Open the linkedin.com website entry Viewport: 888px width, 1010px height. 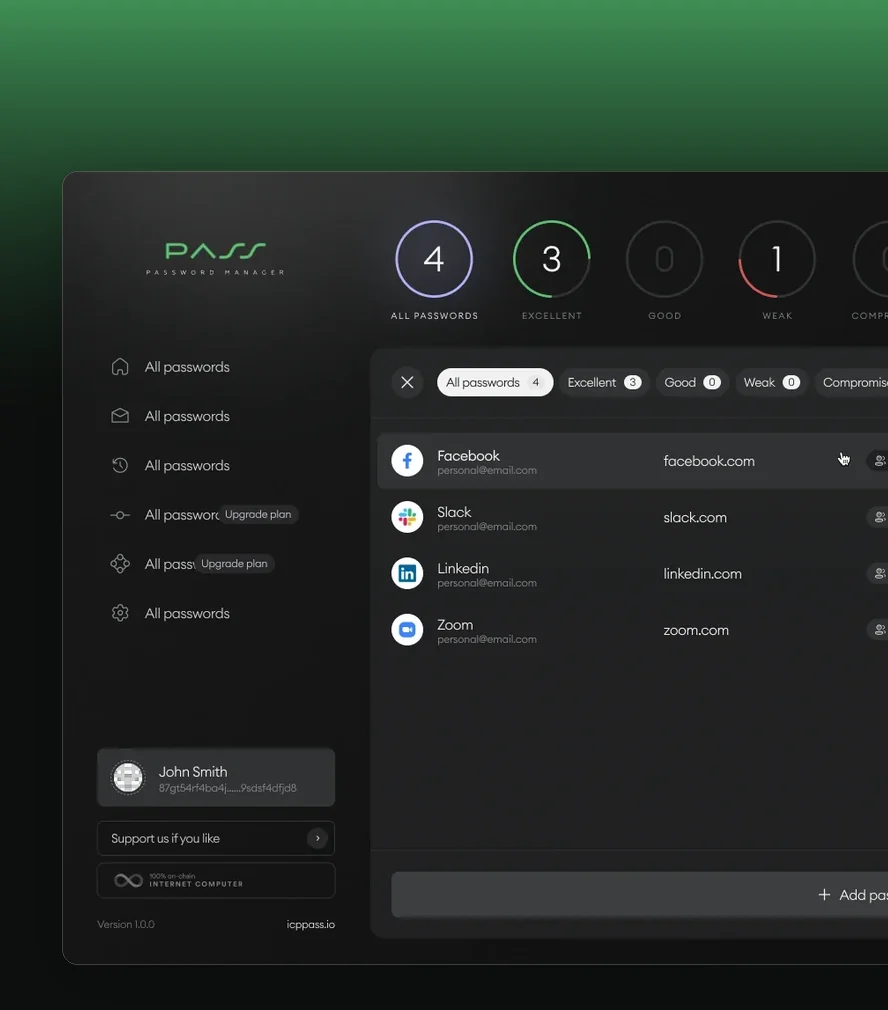[x=703, y=574]
